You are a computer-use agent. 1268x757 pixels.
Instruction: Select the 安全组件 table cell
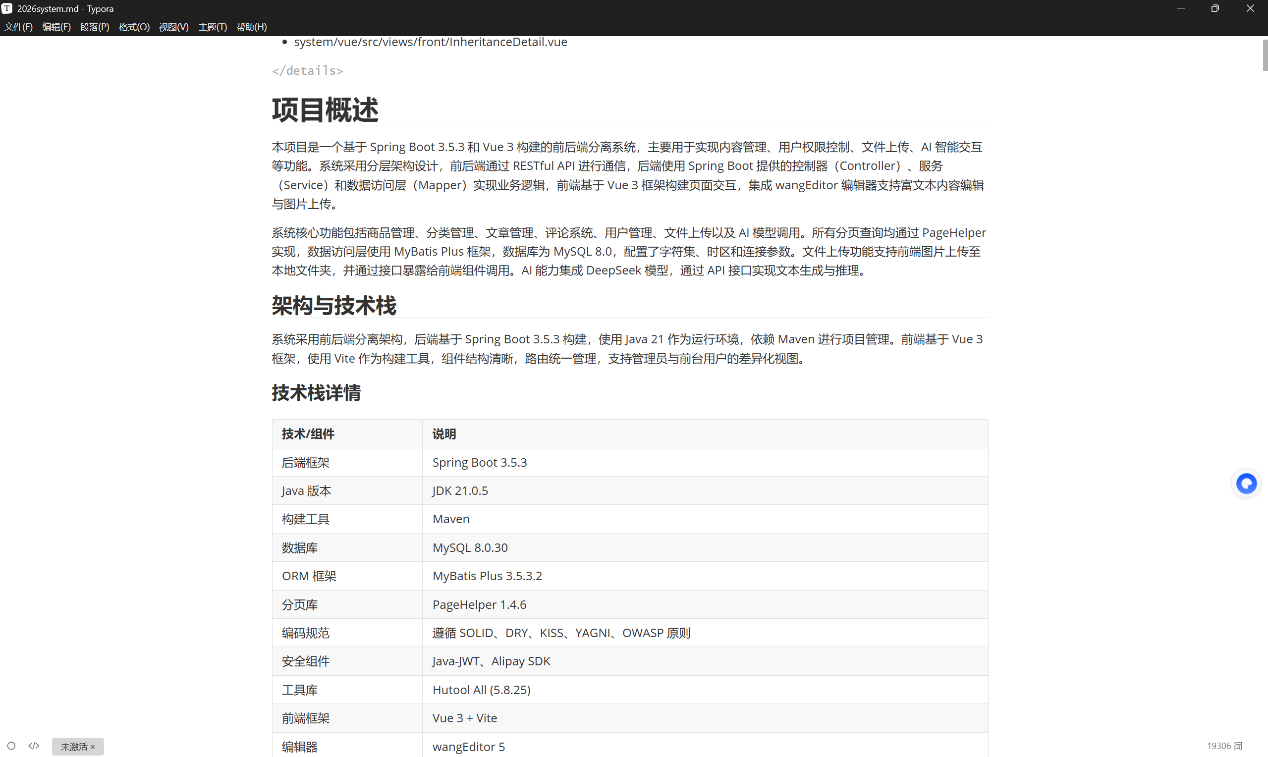tap(347, 661)
